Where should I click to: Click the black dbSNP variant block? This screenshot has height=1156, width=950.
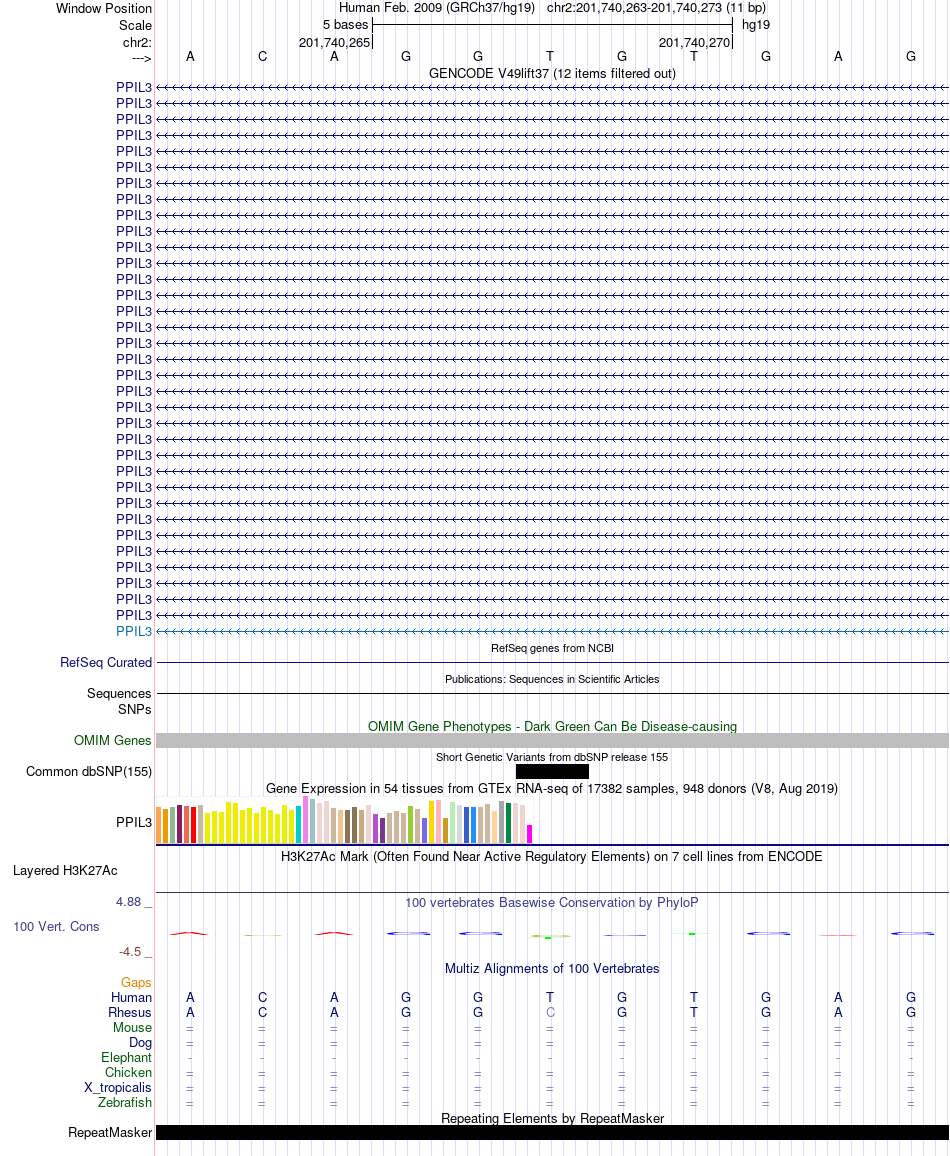[552, 772]
